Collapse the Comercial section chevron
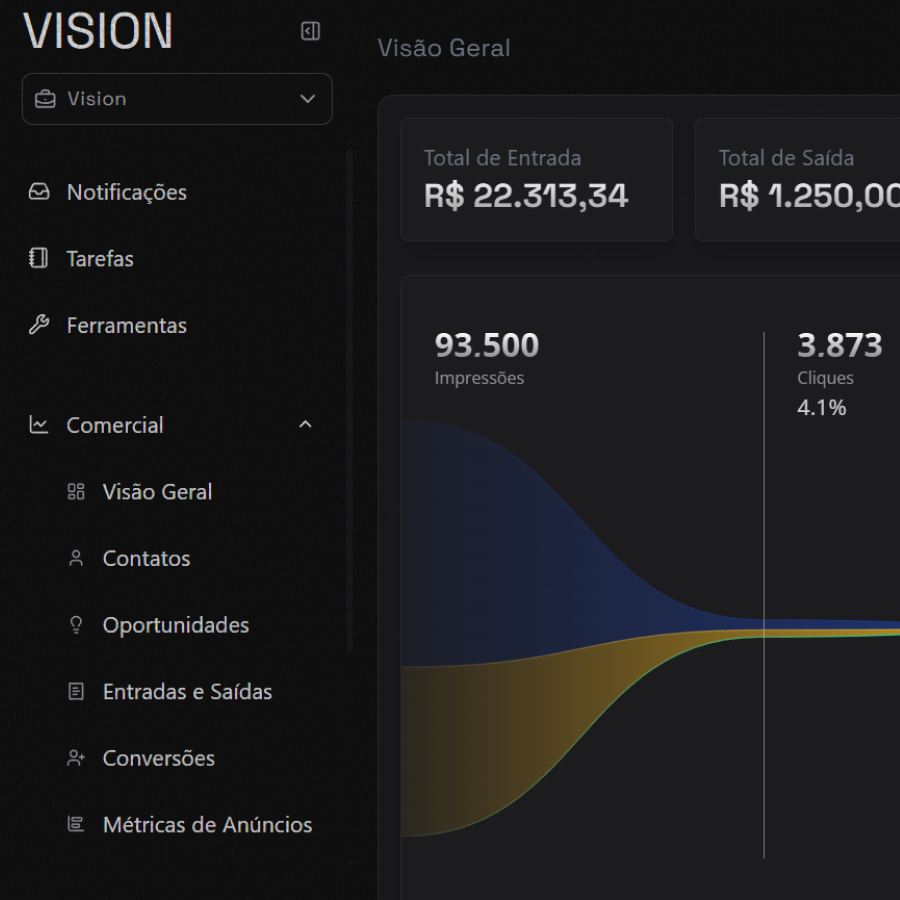900x900 pixels. coord(306,425)
